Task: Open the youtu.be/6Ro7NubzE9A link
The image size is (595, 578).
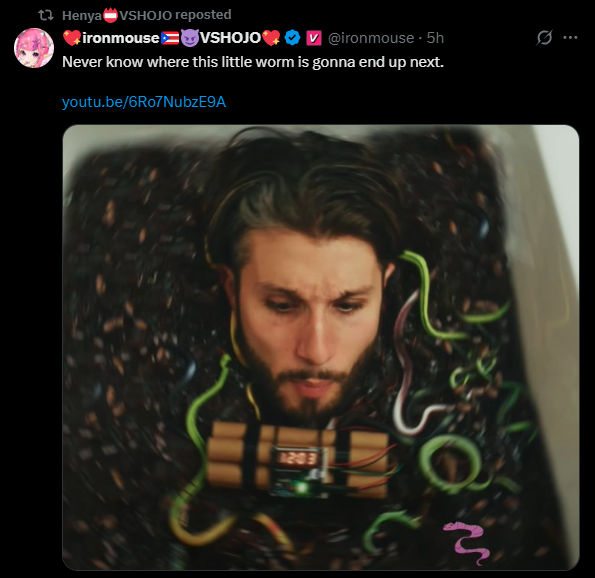Action: point(144,102)
